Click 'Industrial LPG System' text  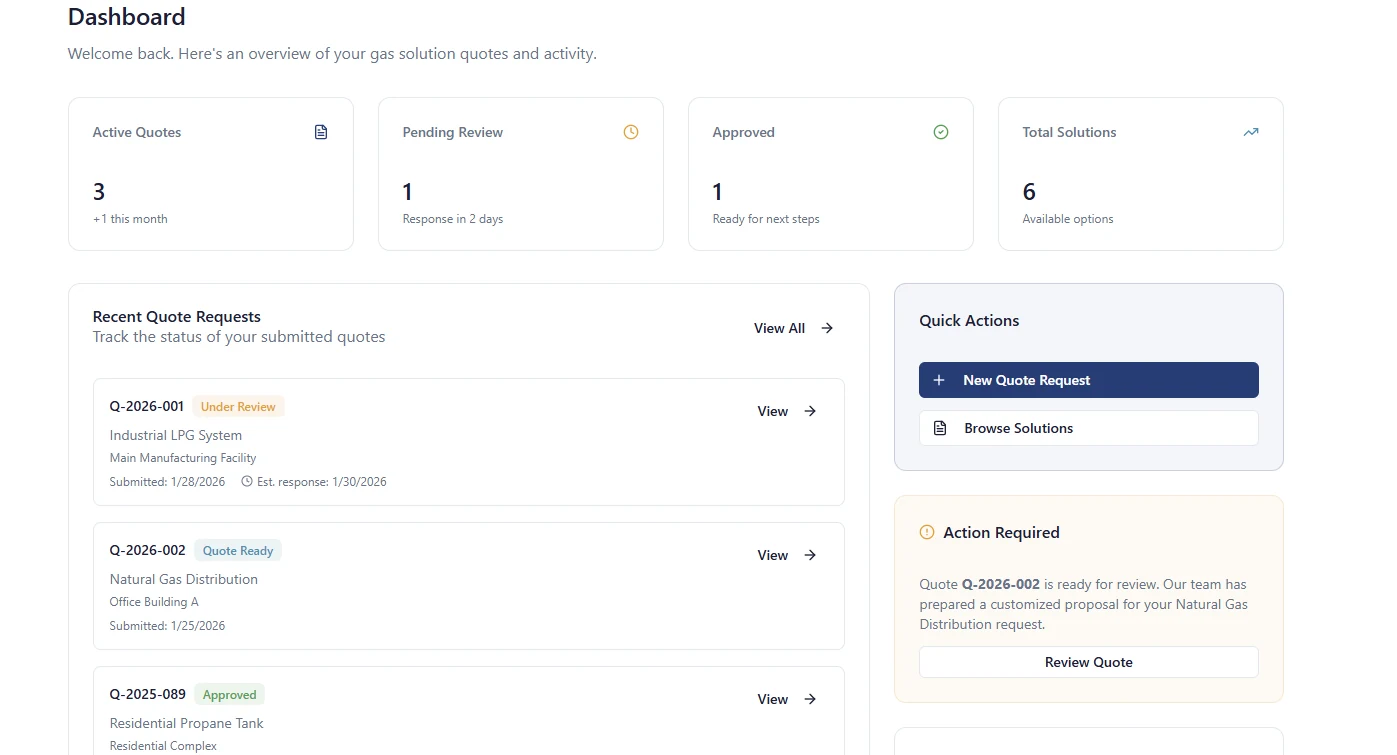tap(176, 435)
